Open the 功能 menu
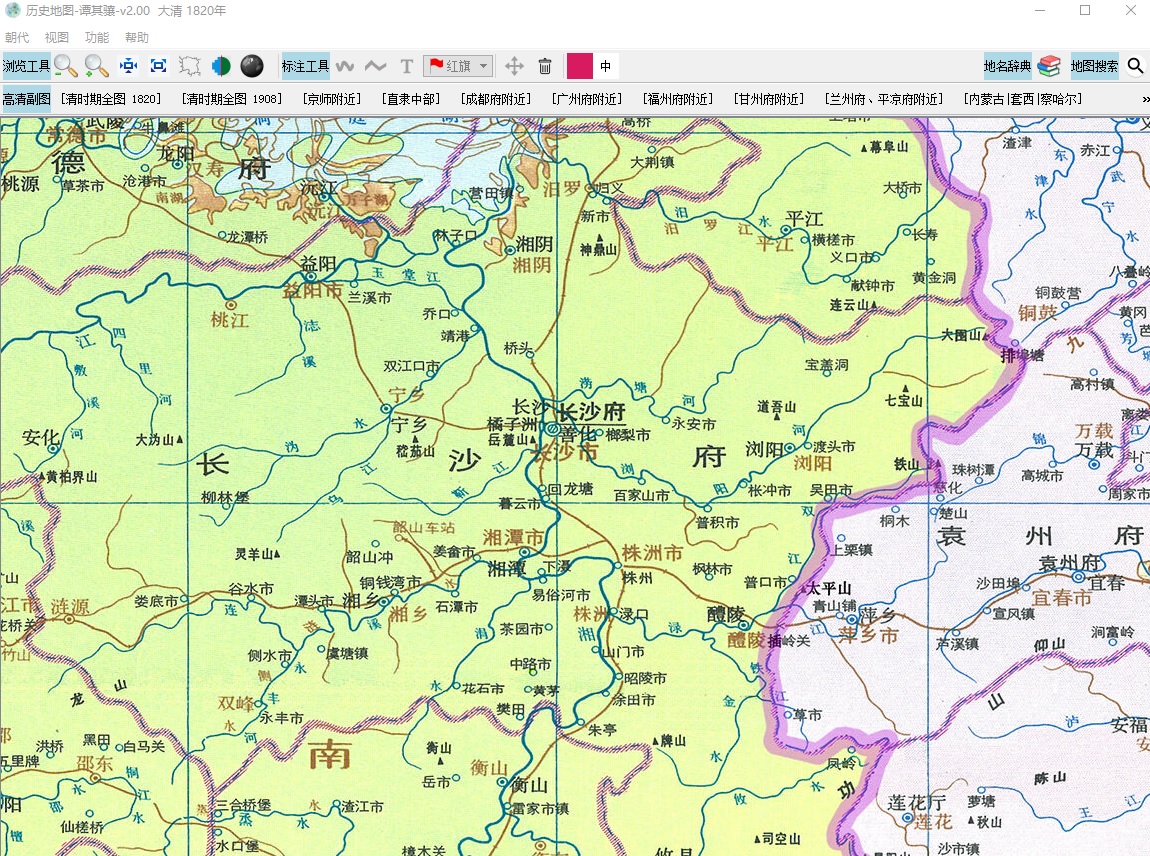 97,37
